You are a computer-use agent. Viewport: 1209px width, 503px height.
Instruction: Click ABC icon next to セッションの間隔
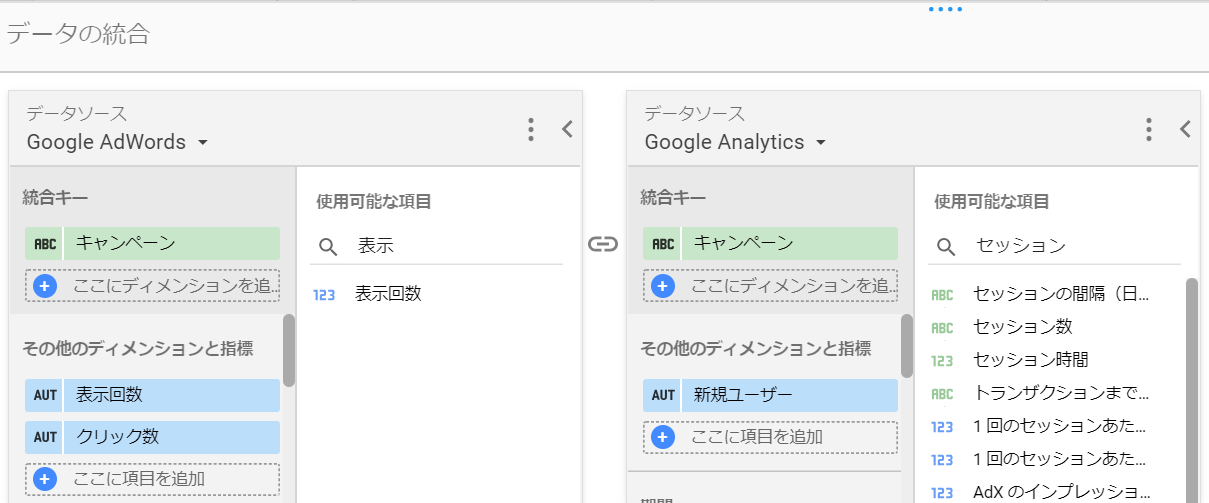click(x=942, y=295)
